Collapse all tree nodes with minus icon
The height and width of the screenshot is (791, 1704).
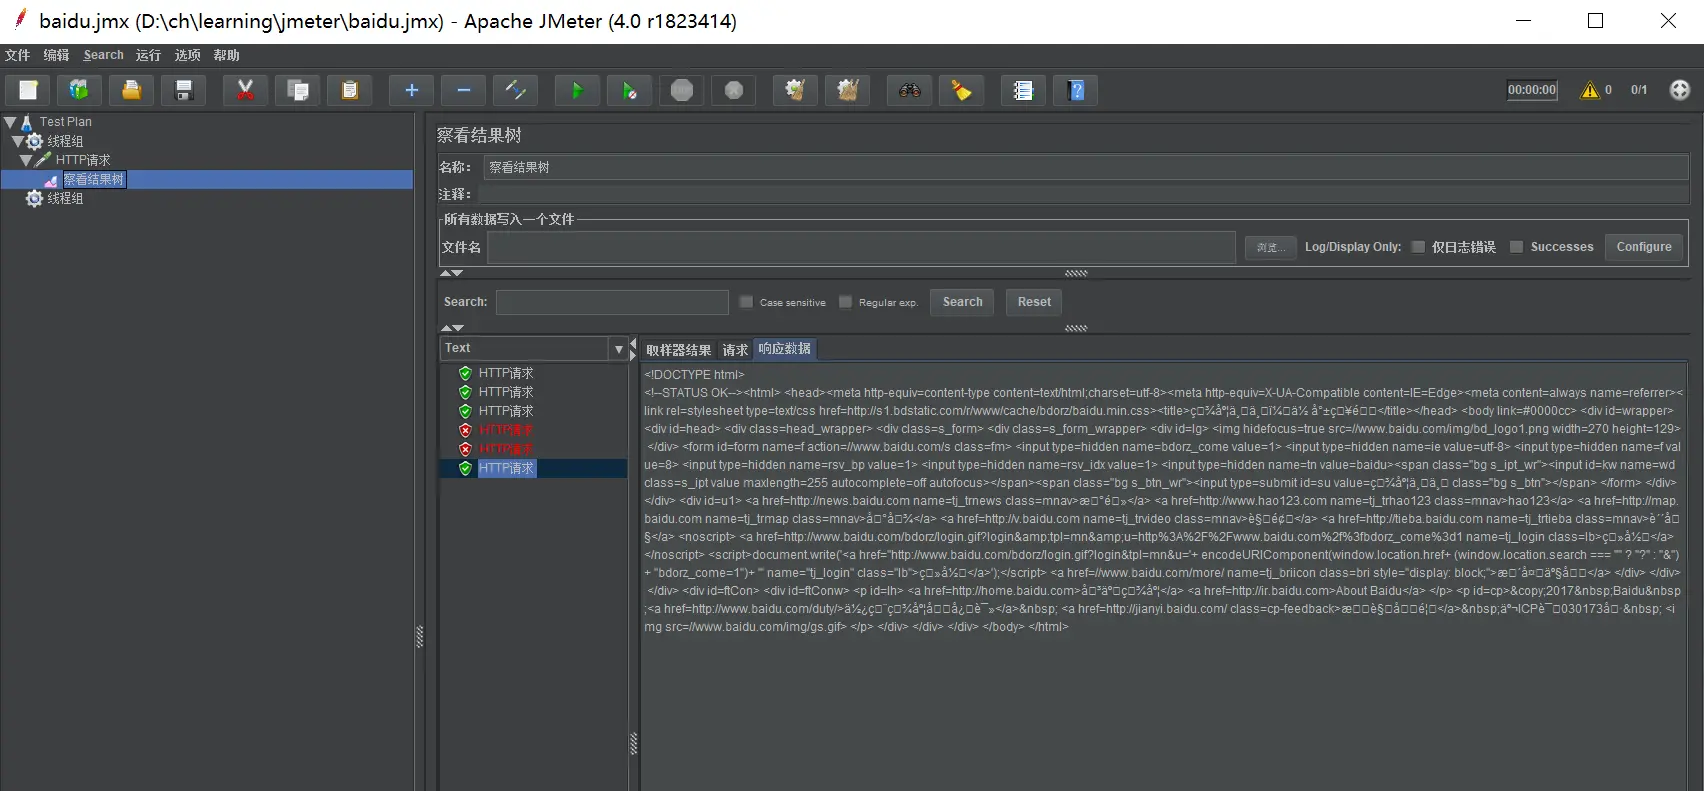coord(463,90)
